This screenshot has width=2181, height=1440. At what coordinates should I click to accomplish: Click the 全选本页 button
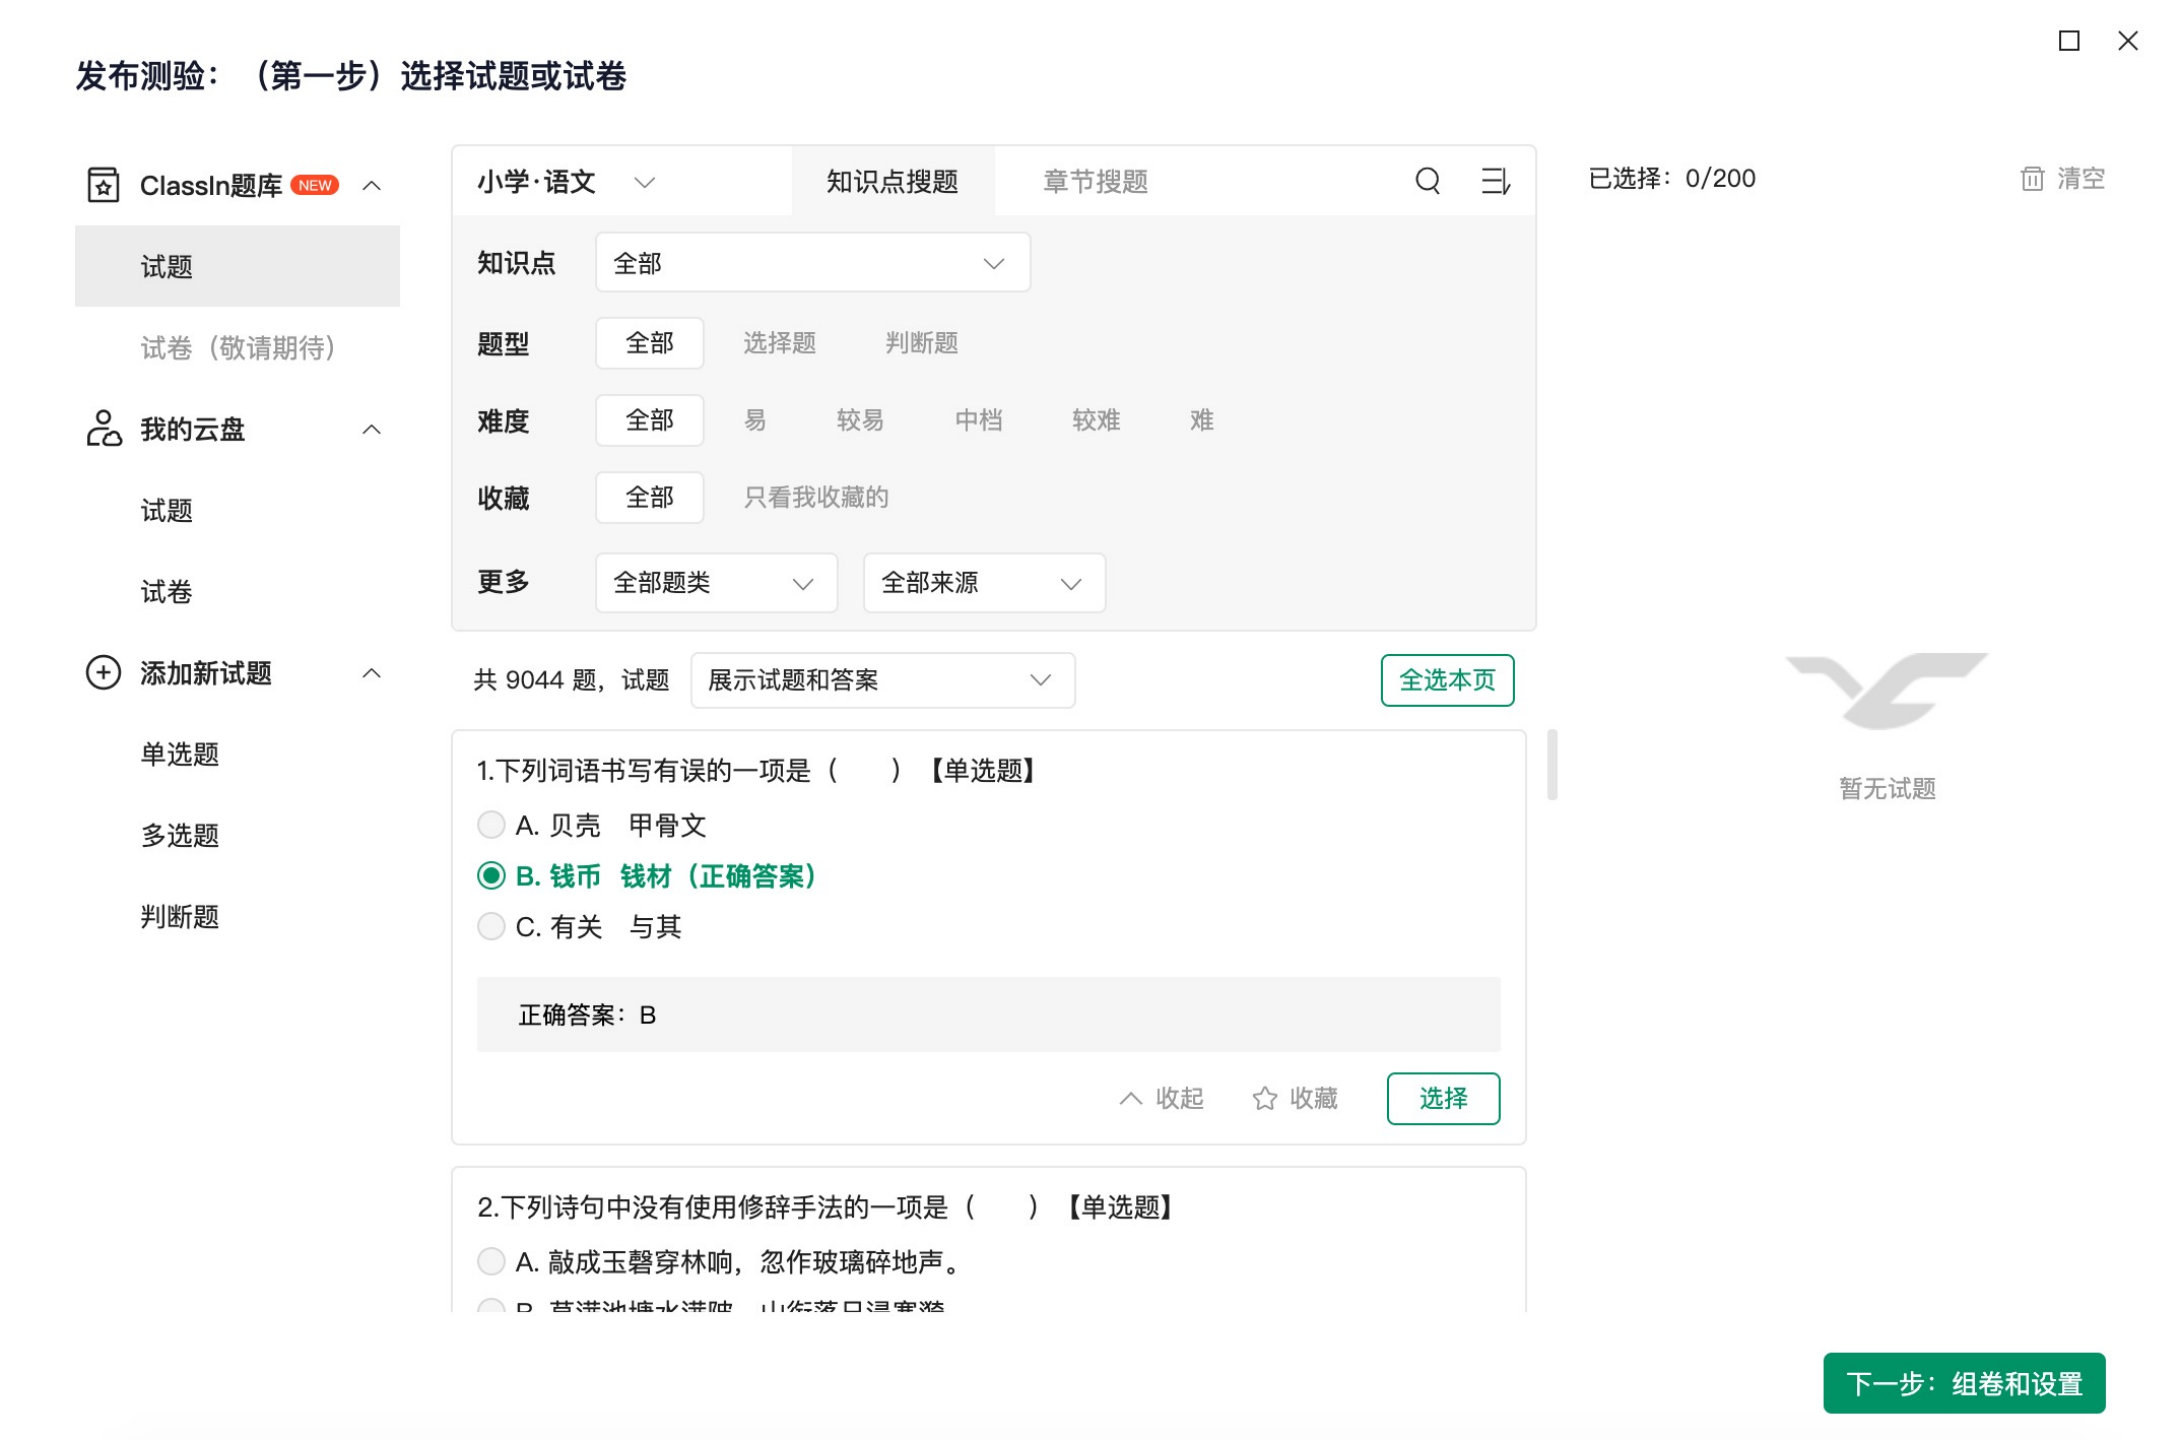1446,680
